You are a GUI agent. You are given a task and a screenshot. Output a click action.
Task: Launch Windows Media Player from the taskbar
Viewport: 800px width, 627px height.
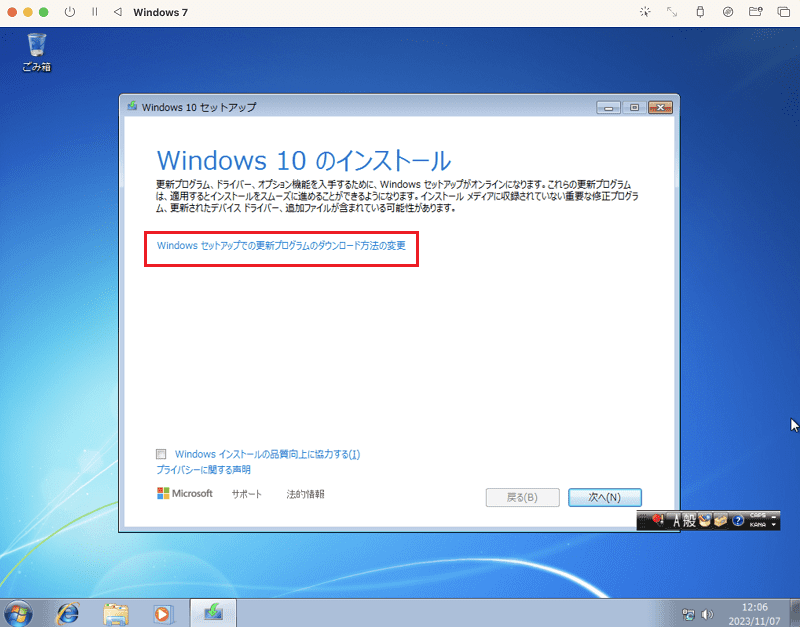point(163,613)
